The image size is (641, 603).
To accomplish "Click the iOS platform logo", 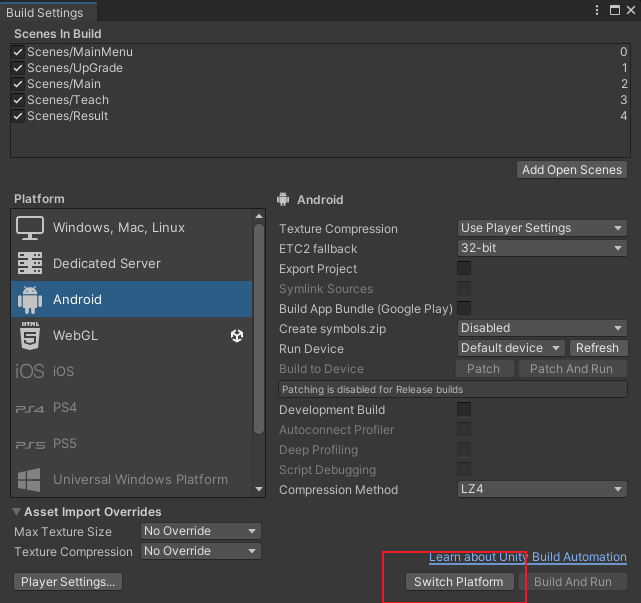I will coord(29,371).
